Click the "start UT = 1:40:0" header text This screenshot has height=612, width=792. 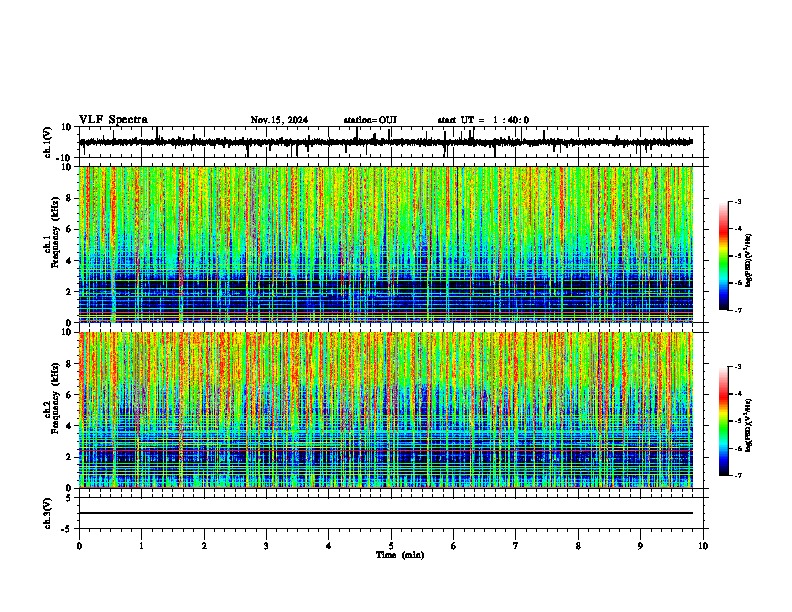(x=483, y=120)
